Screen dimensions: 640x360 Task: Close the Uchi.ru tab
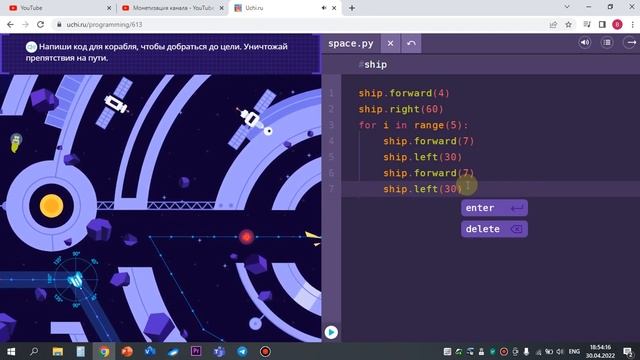(x=334, y=8)
